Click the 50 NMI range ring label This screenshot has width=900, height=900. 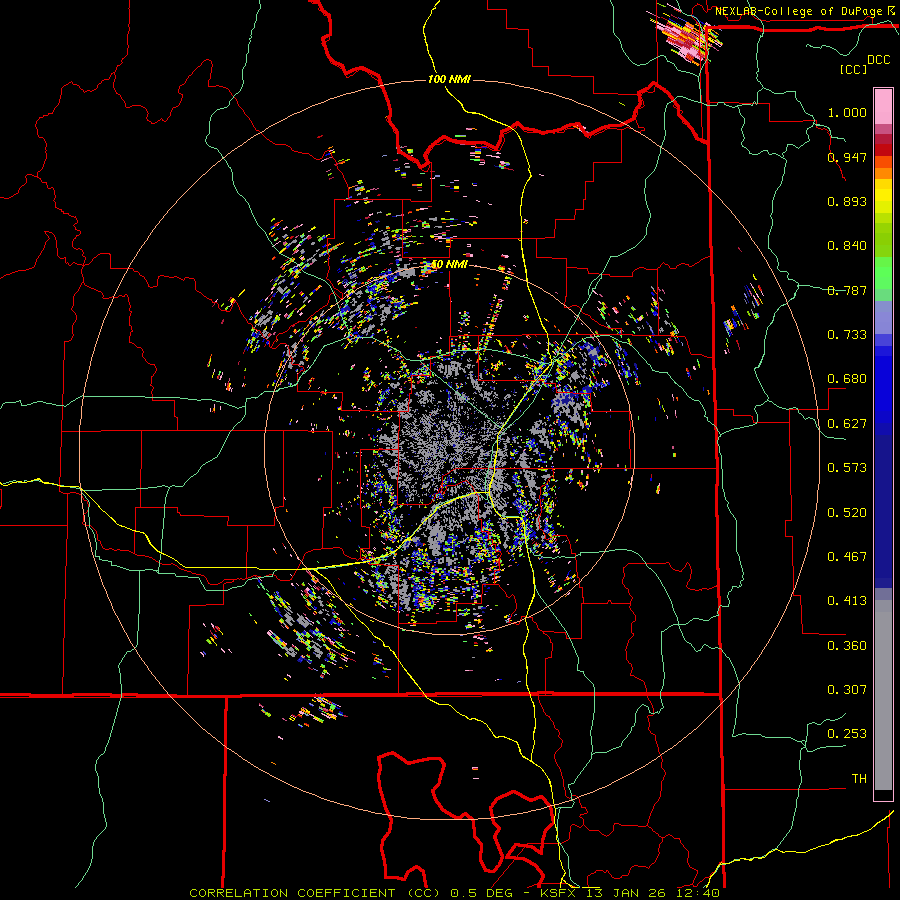pos(449,265)
